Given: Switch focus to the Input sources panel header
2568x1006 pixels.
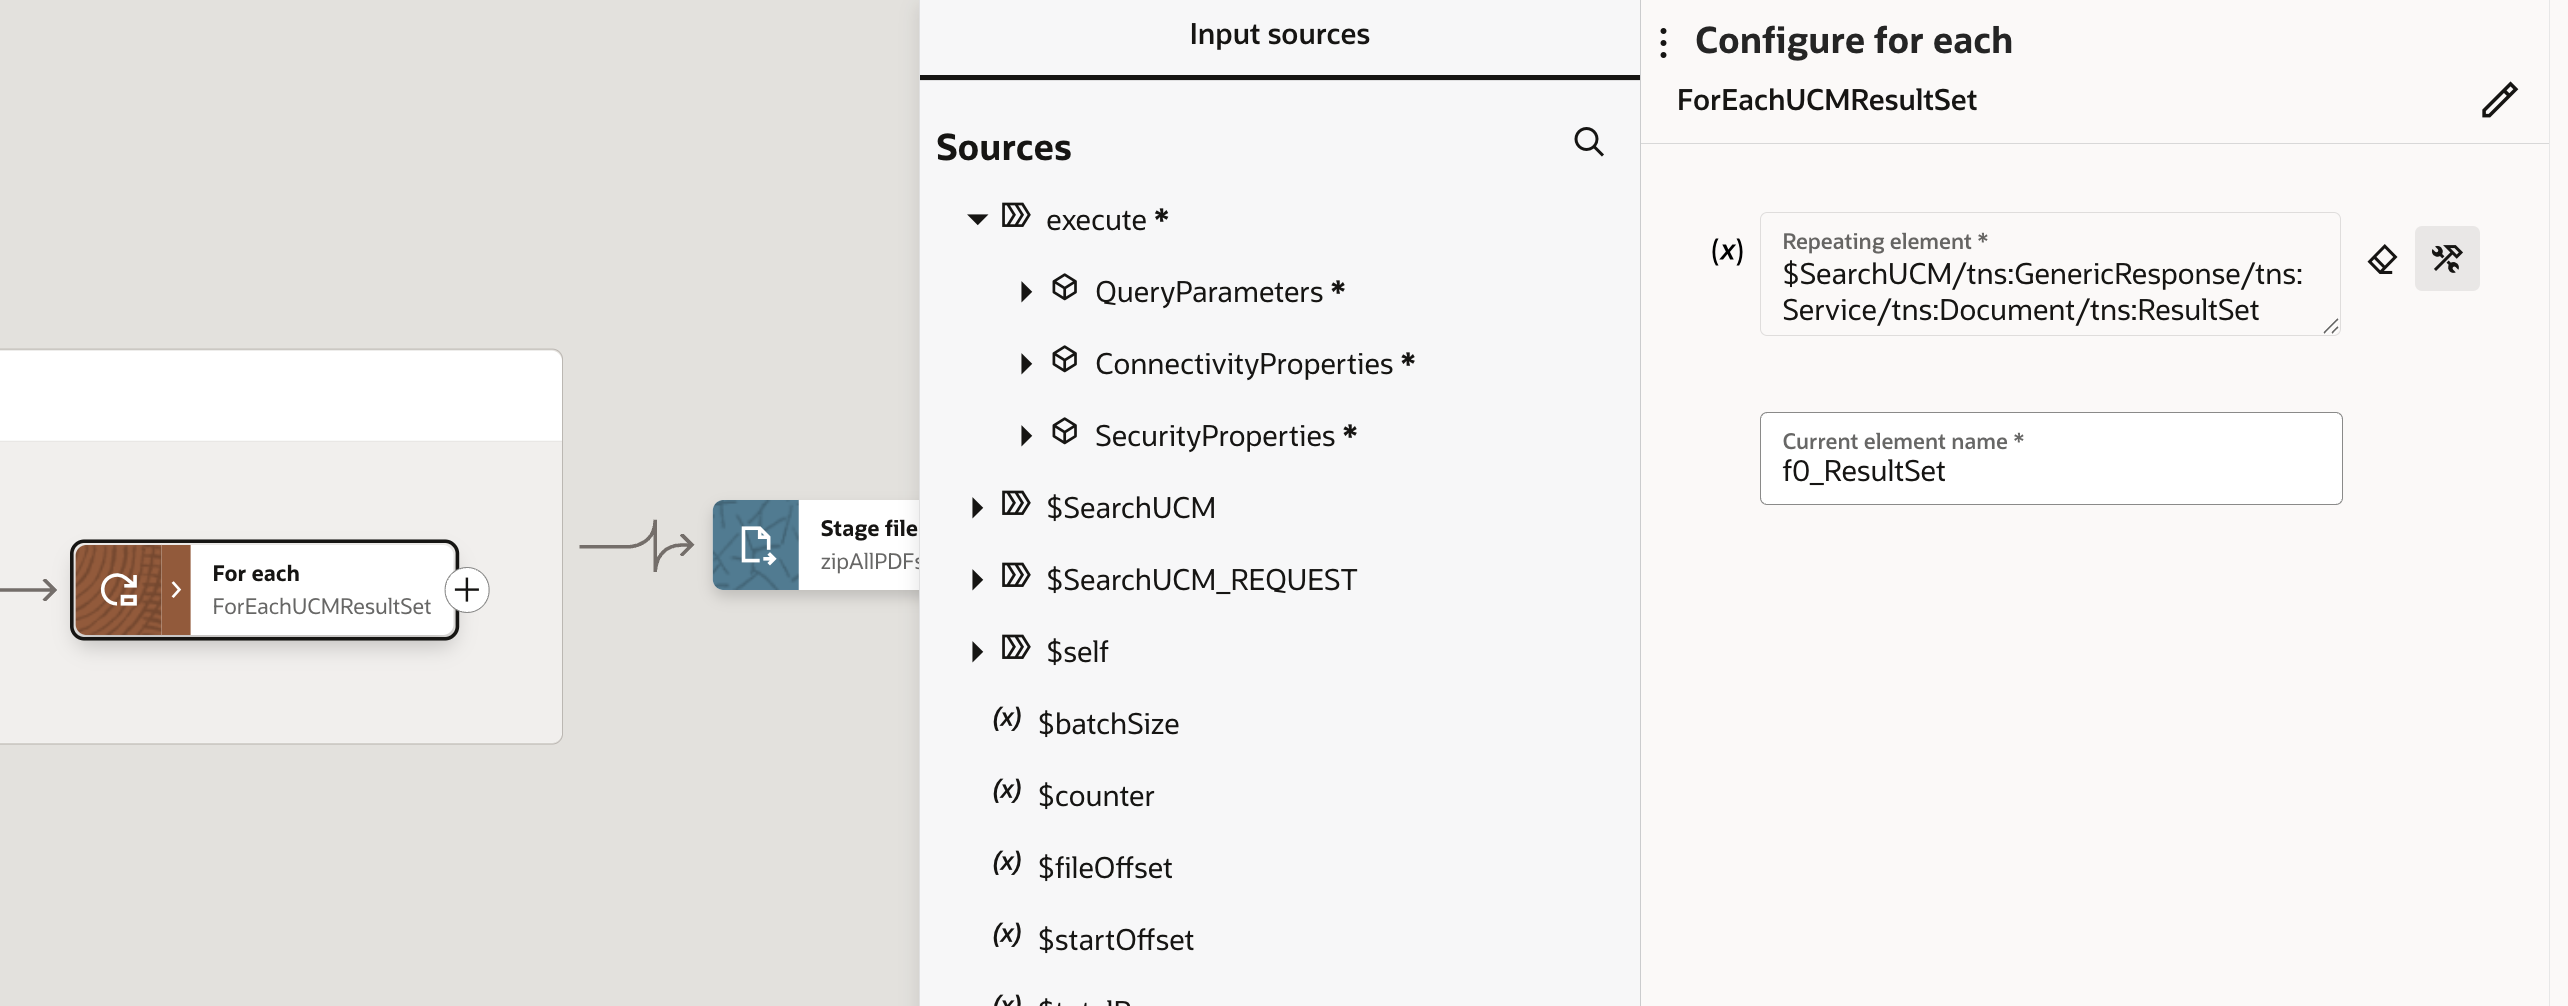Looking at the screenshot, I should [x=1280, y=33].
